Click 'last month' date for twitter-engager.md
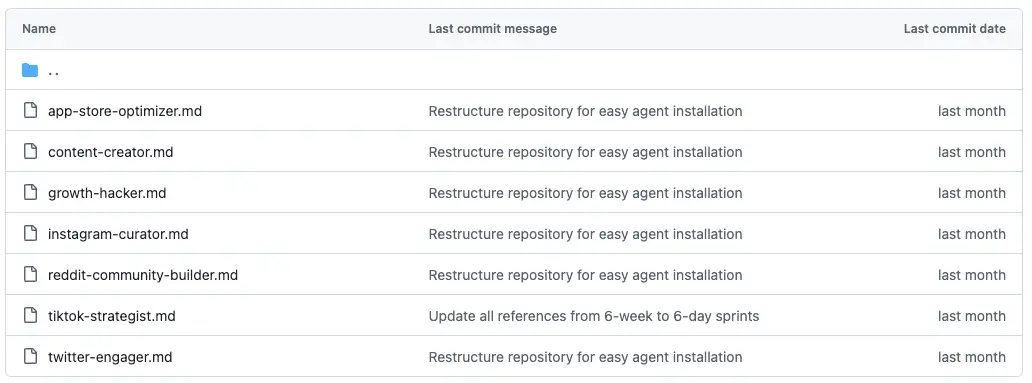The height and width of the screenshot is (383, 1032). pos(971,357)
